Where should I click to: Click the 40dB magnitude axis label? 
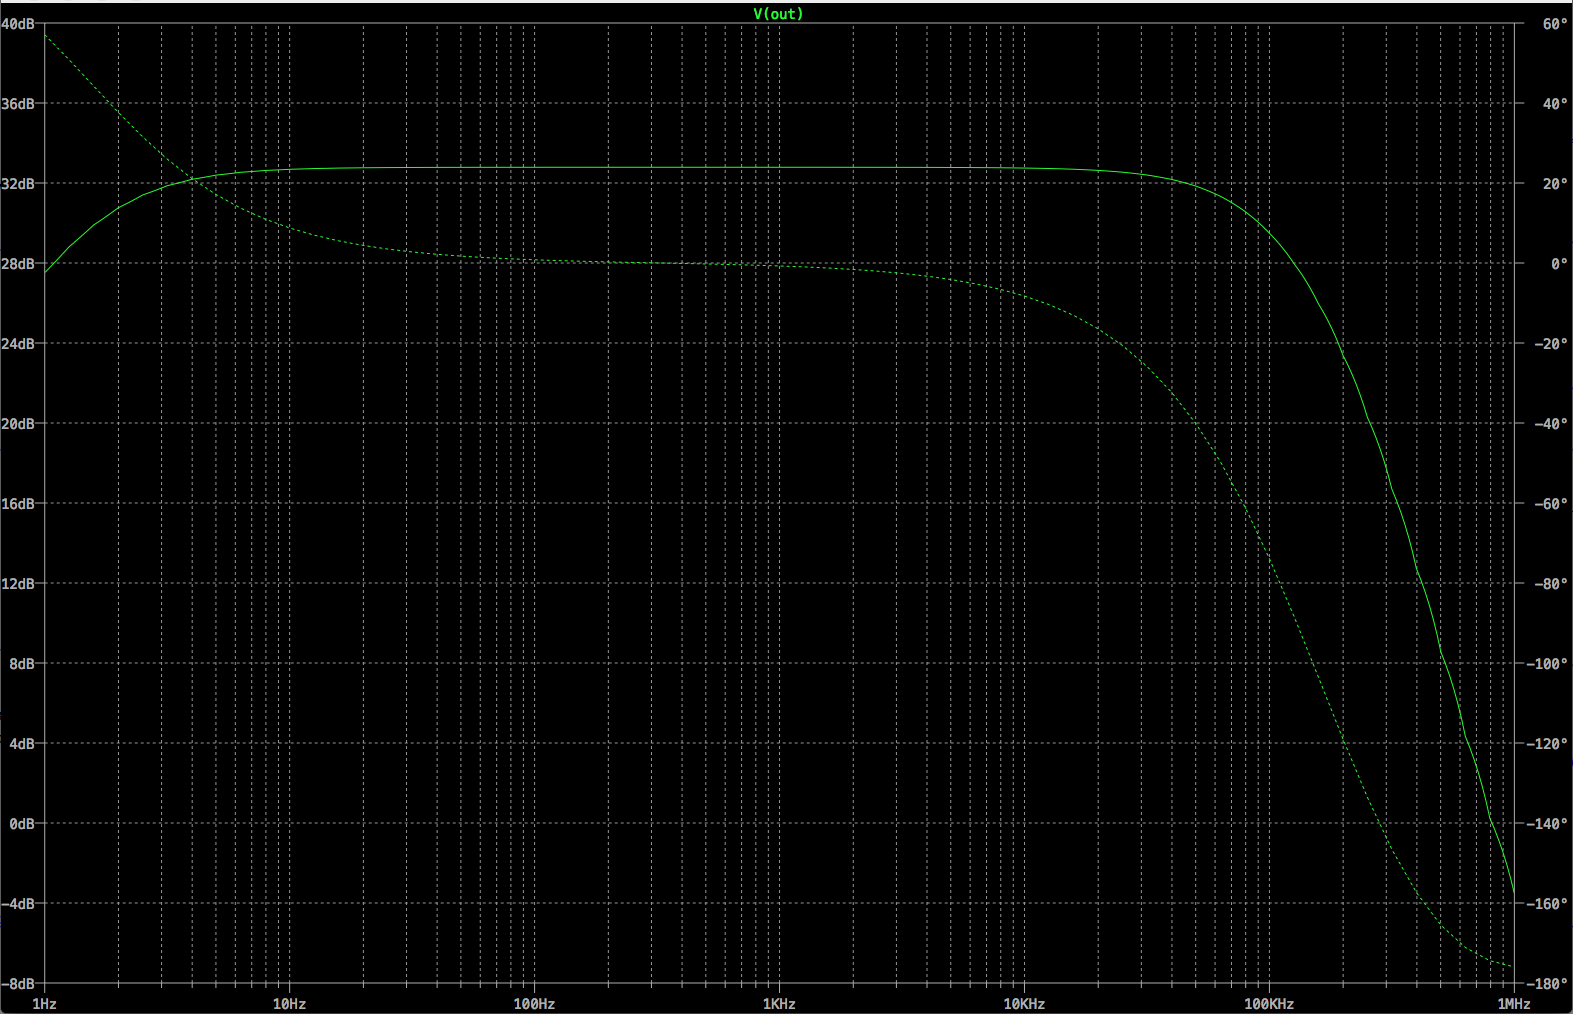[x=18, y=24]
